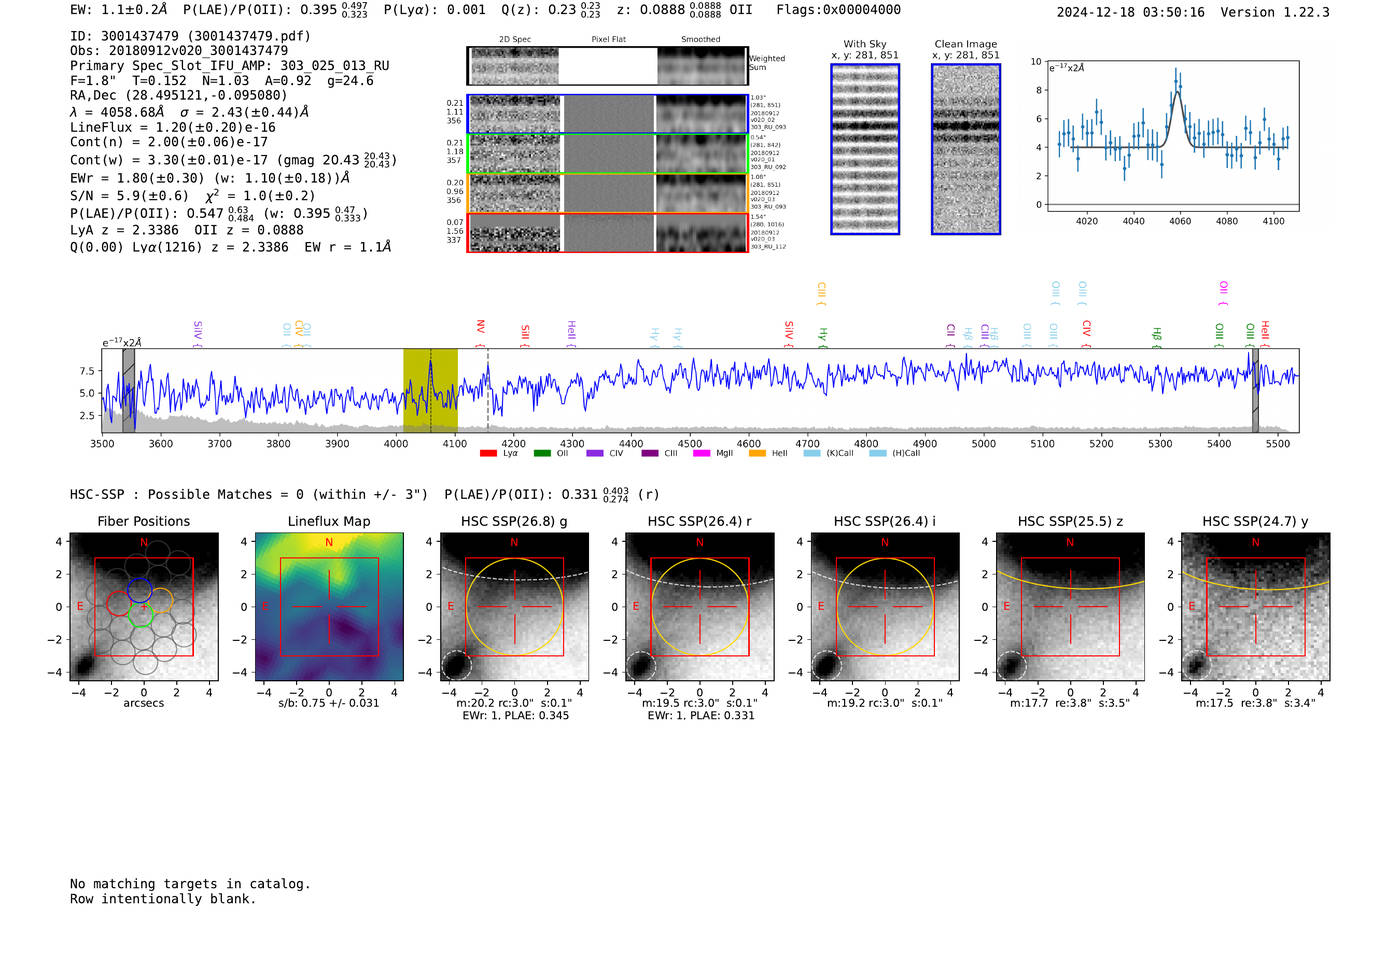Click the red Lyα legend swatch
The height and width of the screenshot is (953, 1400).
pos(488,453)
